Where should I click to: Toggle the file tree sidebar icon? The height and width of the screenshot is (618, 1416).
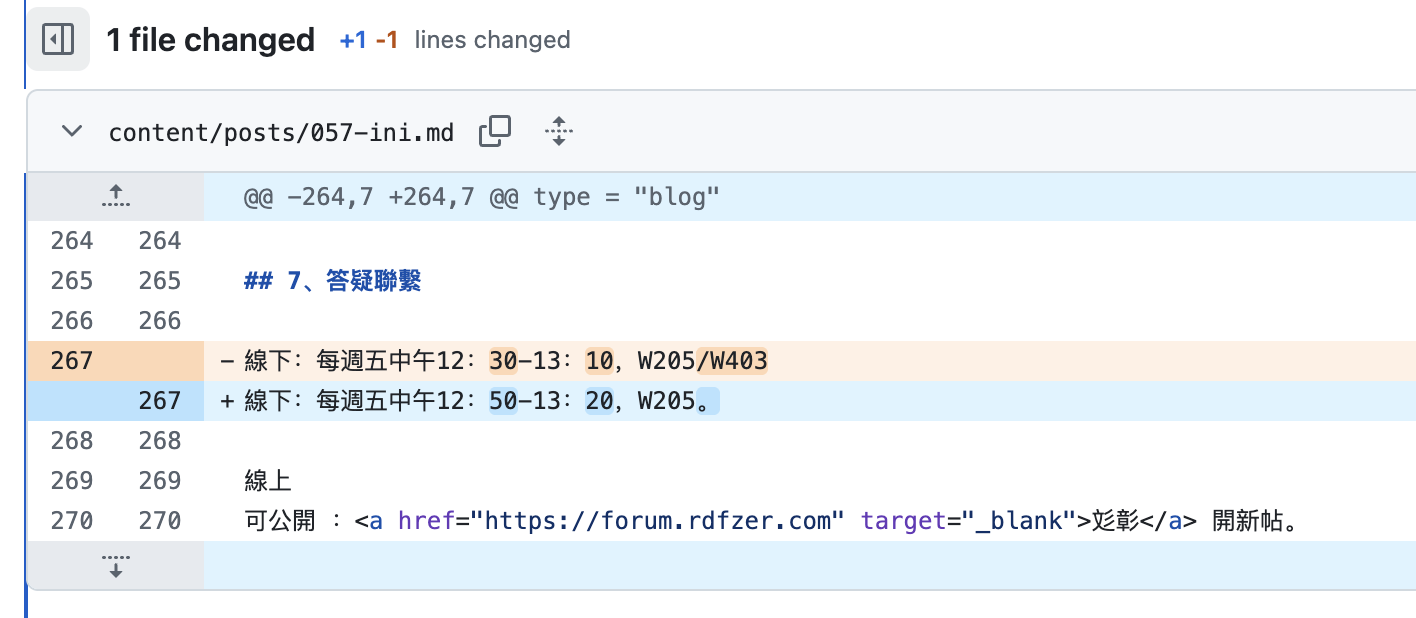(58, 40)
